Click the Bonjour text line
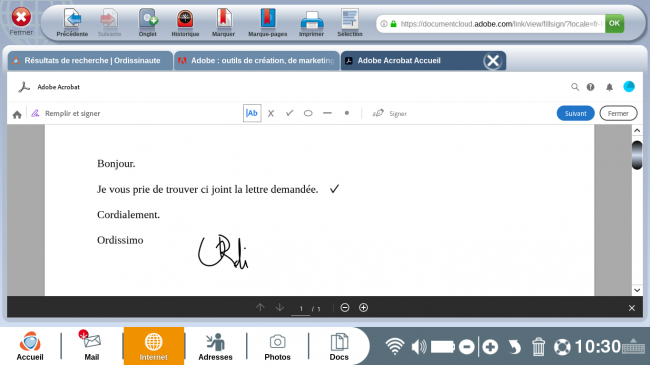Image resolution: width=650 pixels, height=365 pixels. [116, 164]
